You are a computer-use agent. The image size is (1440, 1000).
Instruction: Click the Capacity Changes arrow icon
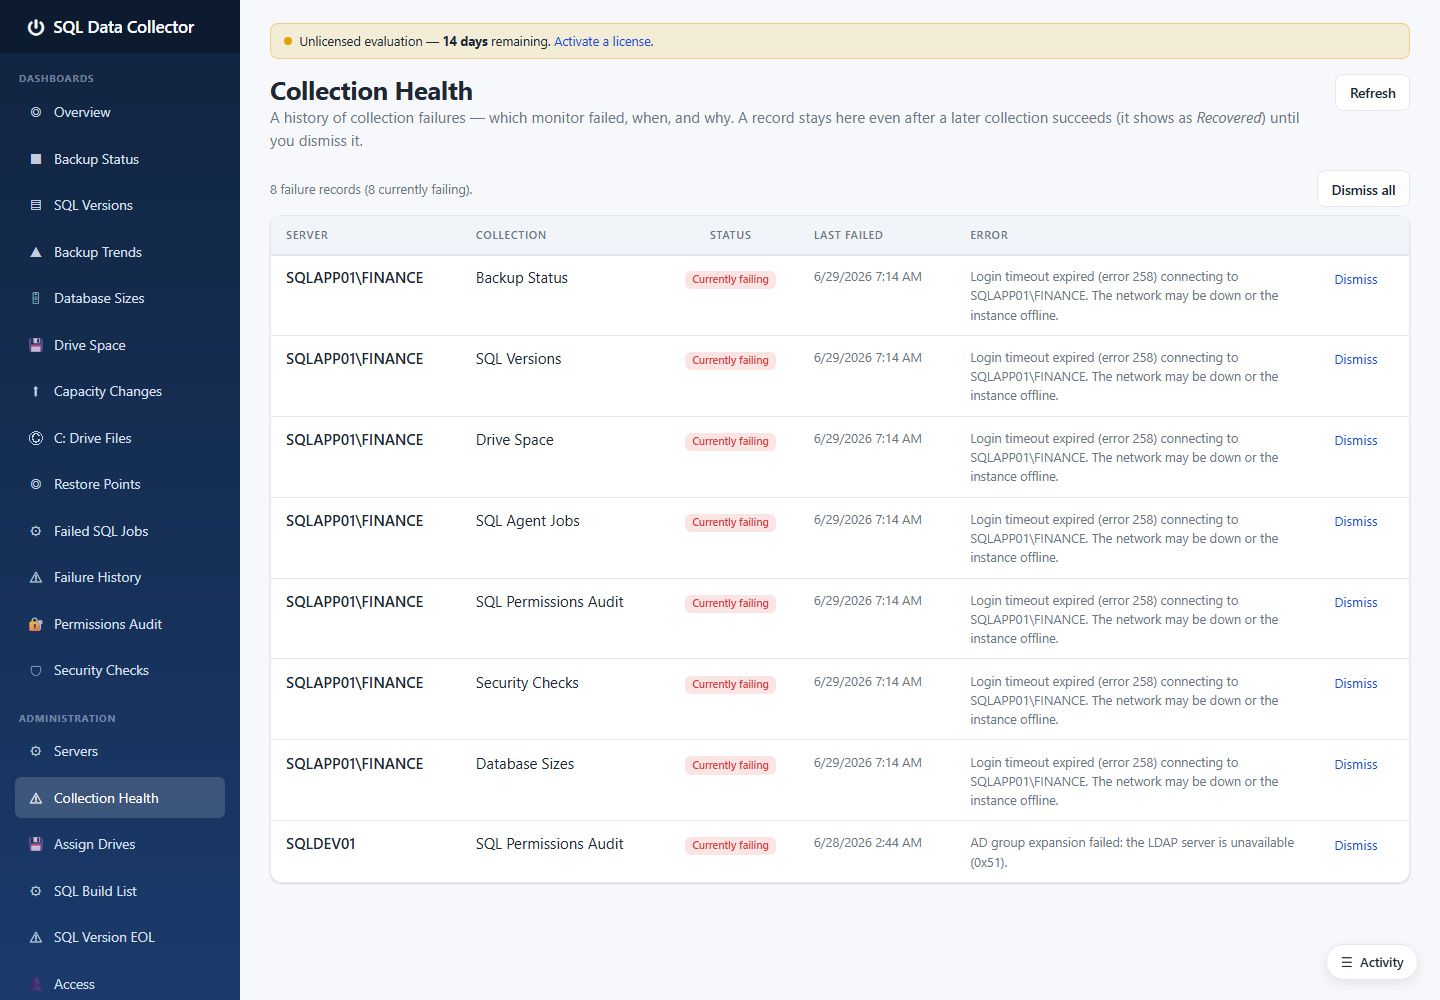[36, 391]
